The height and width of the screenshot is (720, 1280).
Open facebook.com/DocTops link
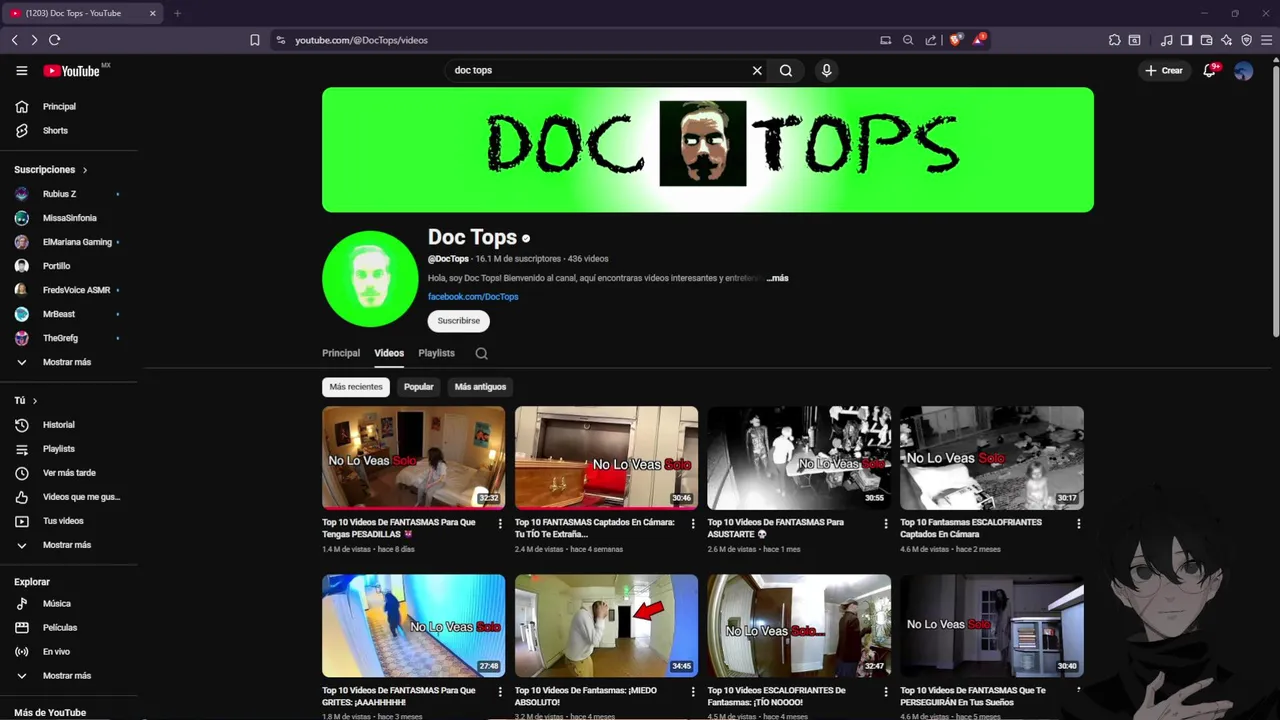(473, 297)
